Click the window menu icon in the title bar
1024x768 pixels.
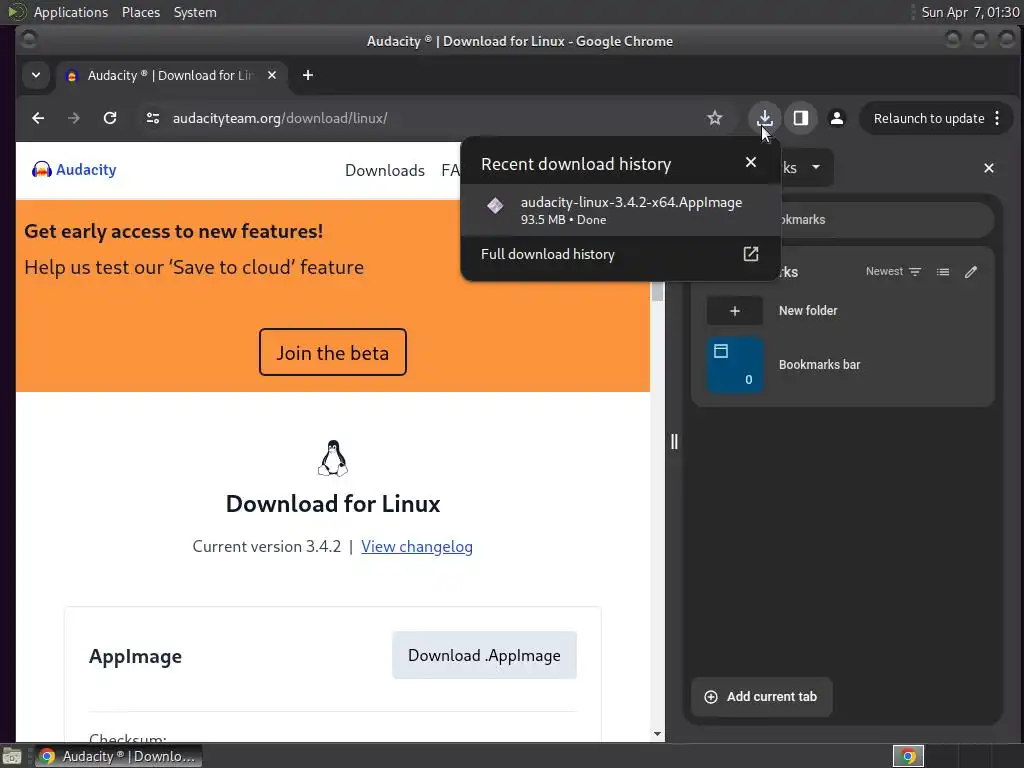click(x=29, y=40)
